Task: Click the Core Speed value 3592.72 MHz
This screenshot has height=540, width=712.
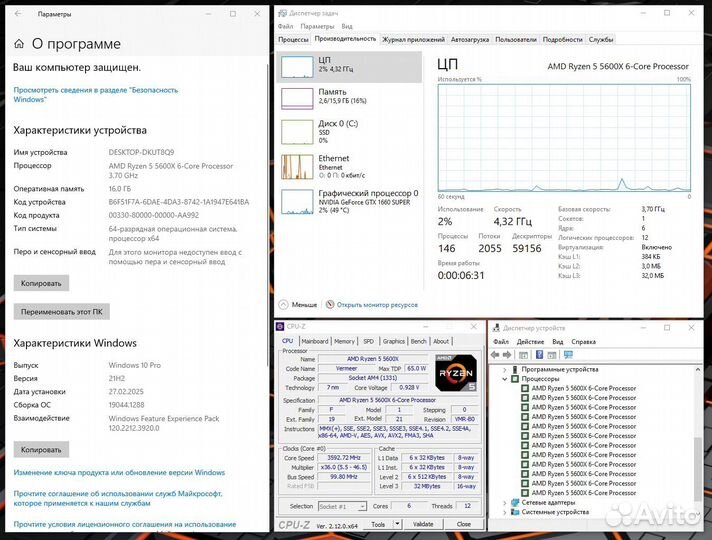Action: click(x=344, y=457)
